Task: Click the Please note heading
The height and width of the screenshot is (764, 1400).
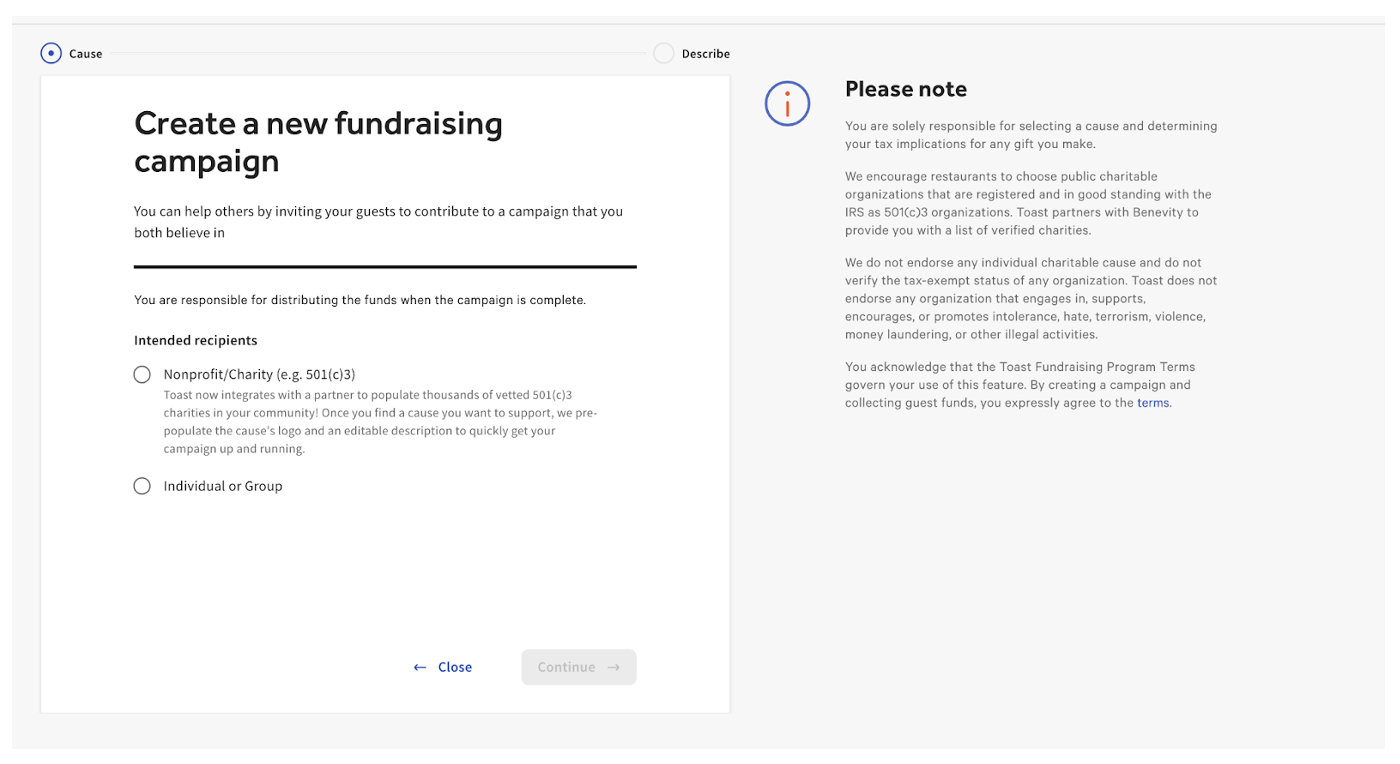Action: coord(905,89)
